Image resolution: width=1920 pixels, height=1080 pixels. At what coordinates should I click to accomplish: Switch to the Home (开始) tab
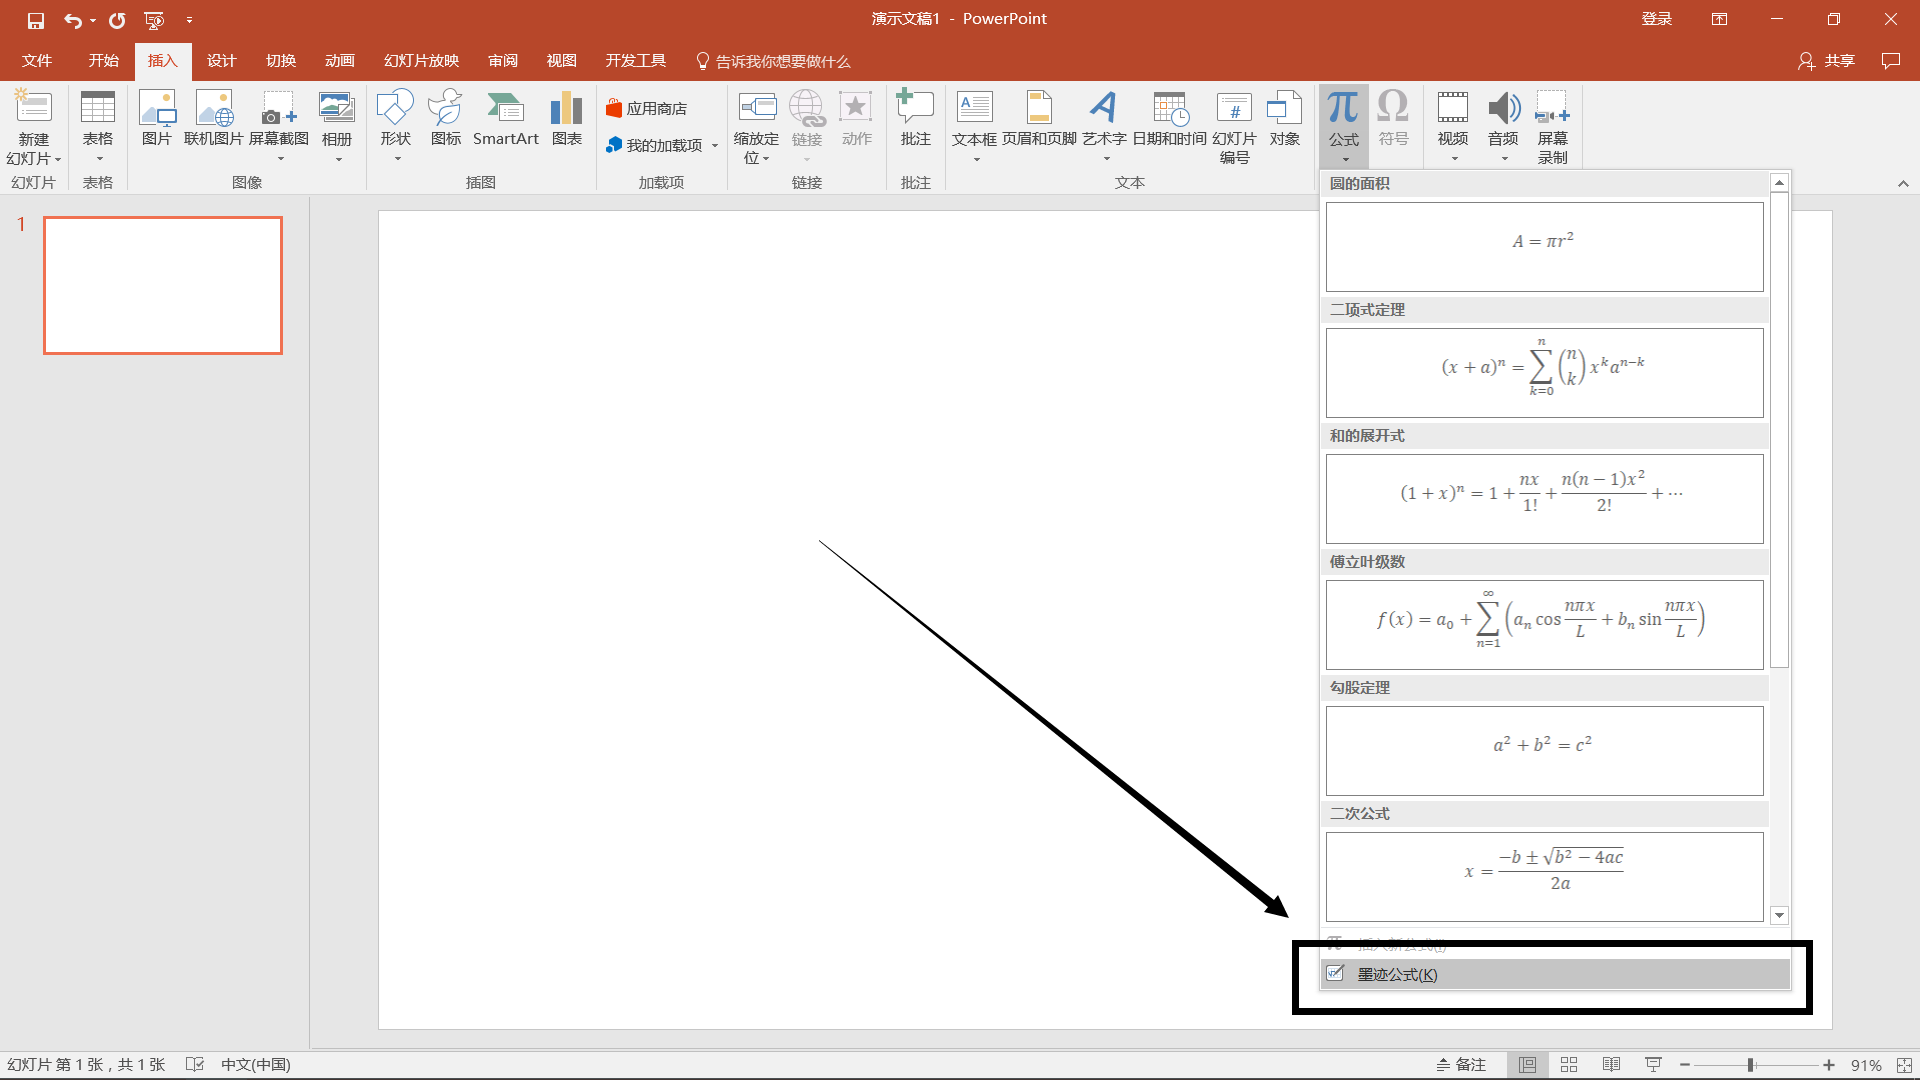click(x=104, y=61)
